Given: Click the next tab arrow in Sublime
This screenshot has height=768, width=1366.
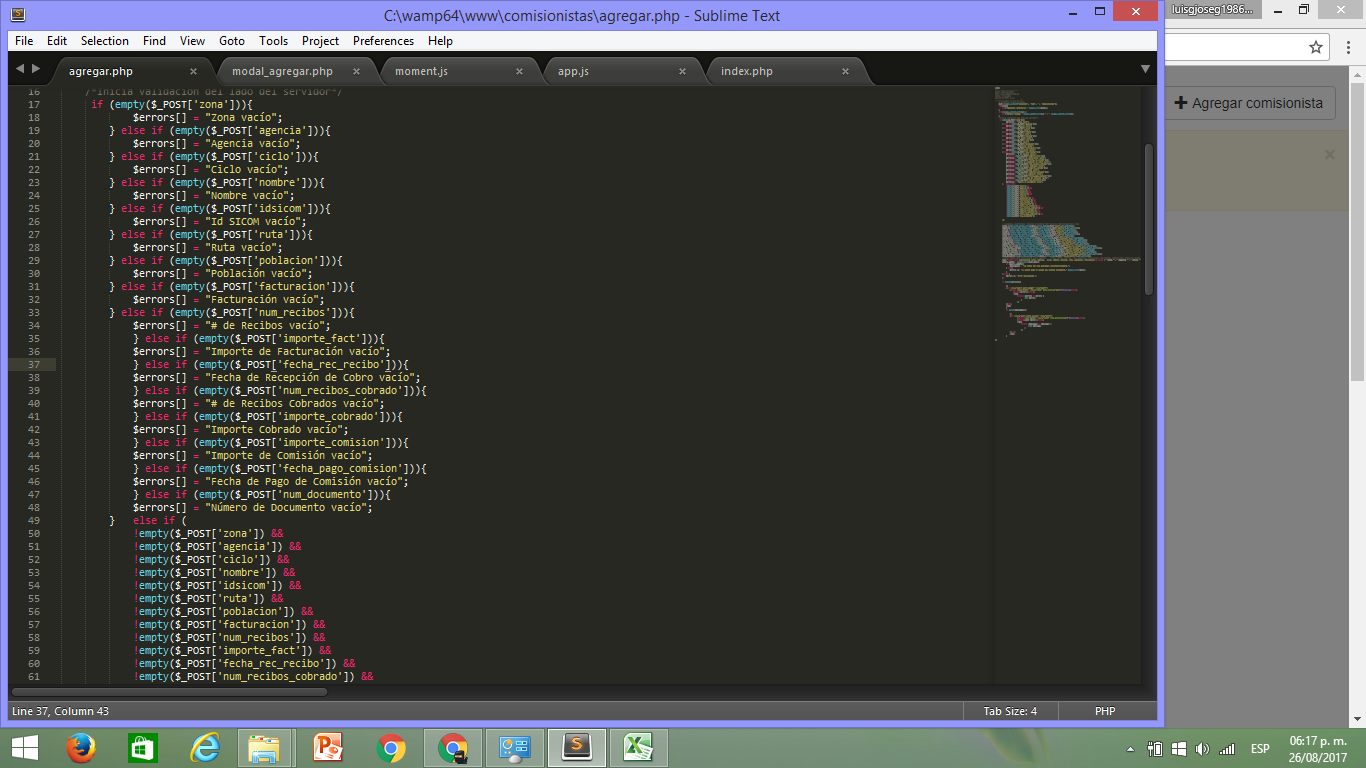Looking at the screenshot, I should tap(36, 69).
